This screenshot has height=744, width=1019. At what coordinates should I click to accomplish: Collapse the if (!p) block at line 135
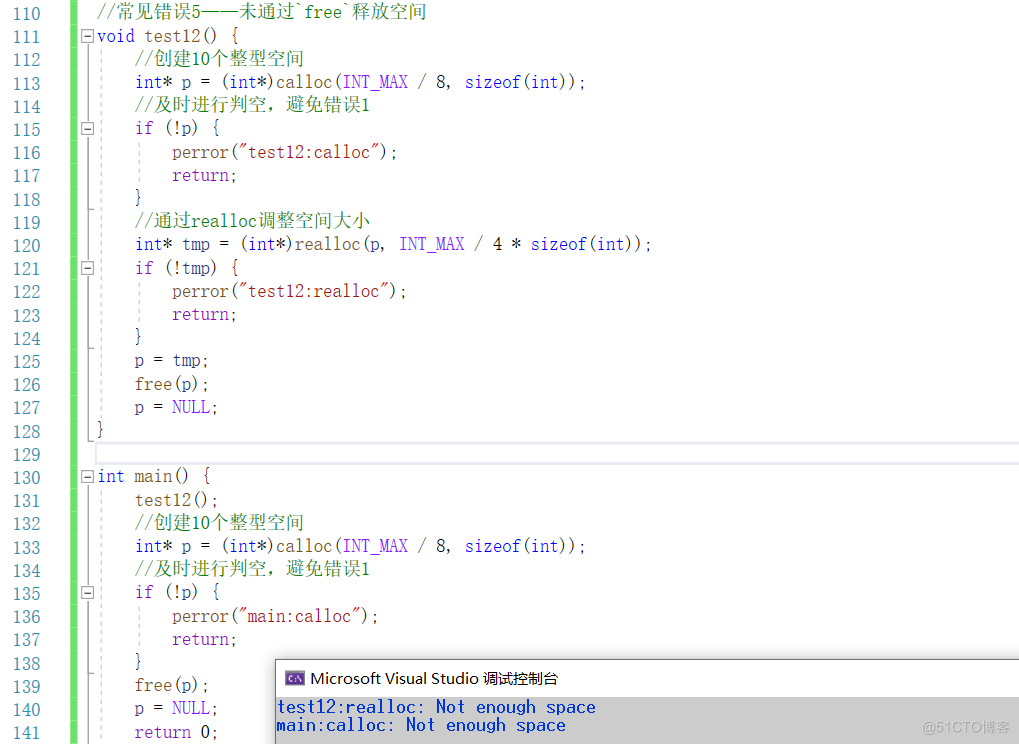pyautogui.click(x=87, y=593)
